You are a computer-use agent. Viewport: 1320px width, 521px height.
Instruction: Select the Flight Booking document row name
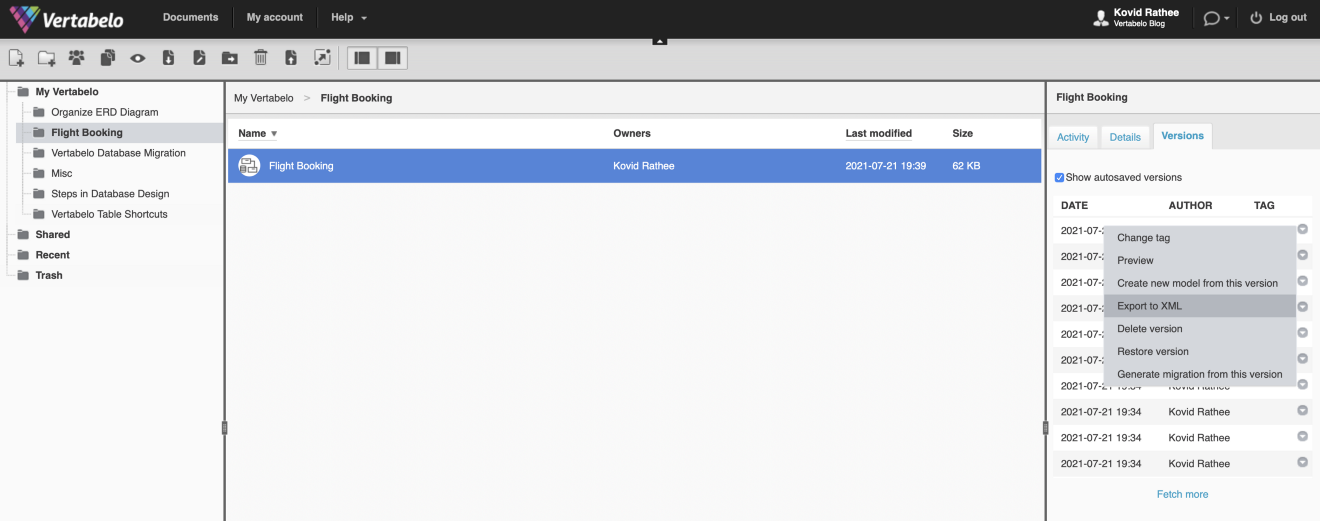pos(301,166)
